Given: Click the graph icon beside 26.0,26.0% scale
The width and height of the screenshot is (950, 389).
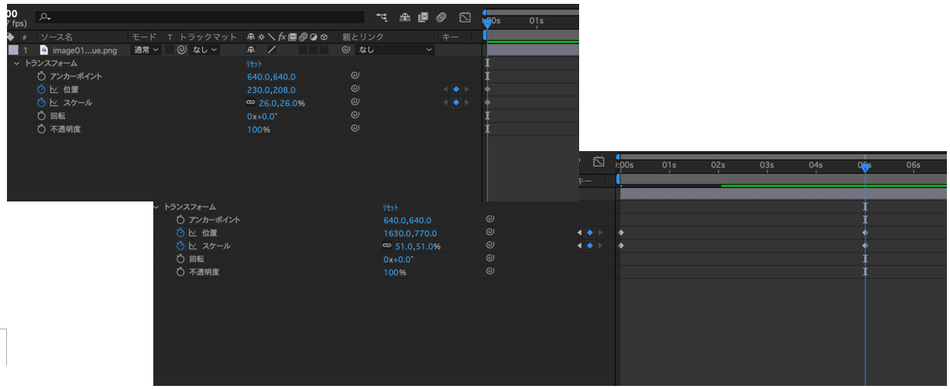Looking at the screenshot, I should (x=53, y=103).
